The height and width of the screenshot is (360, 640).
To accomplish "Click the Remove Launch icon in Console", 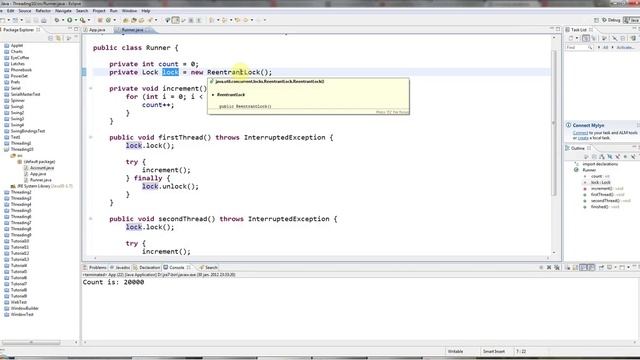I will [x=549, y=268].
